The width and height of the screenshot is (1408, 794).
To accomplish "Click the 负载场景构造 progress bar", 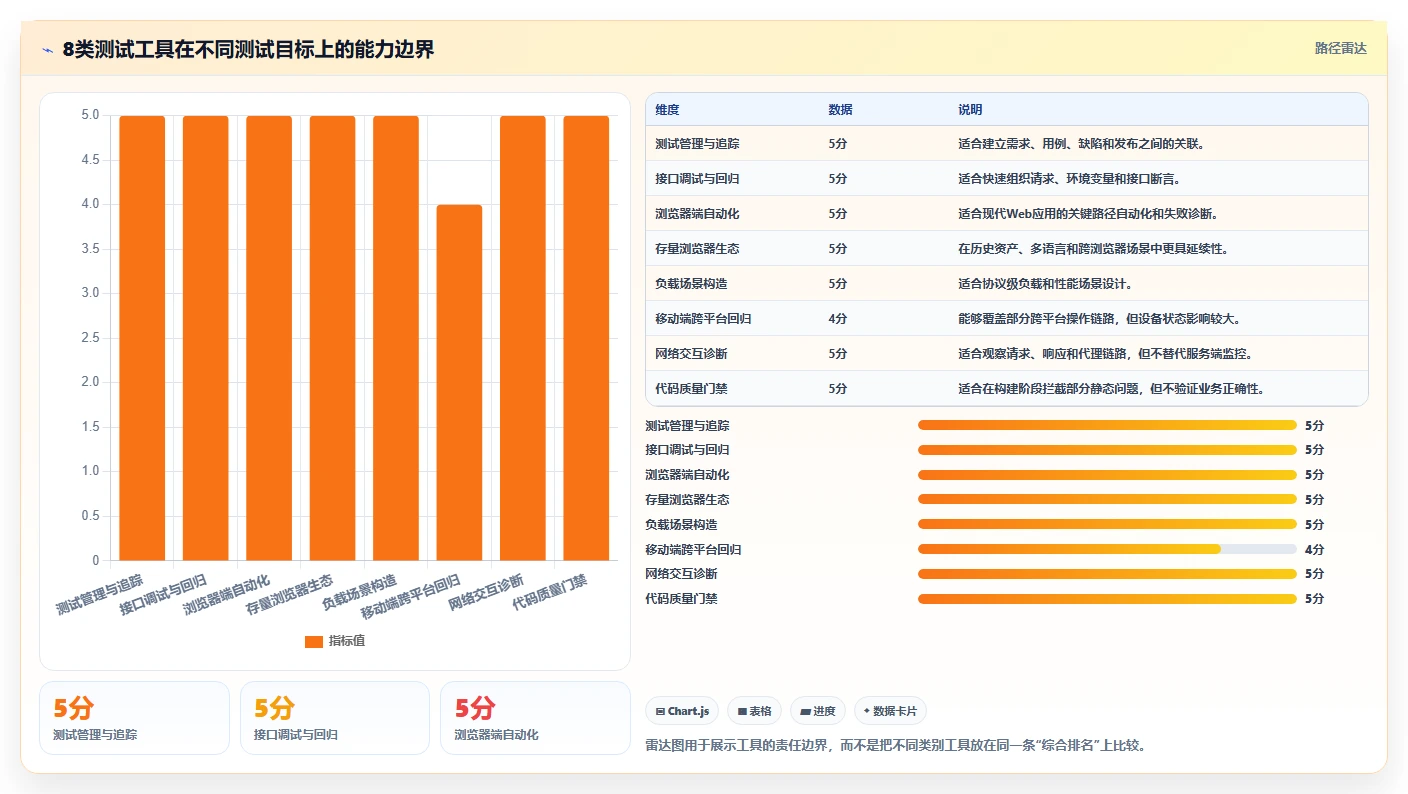I will 1107,524.
